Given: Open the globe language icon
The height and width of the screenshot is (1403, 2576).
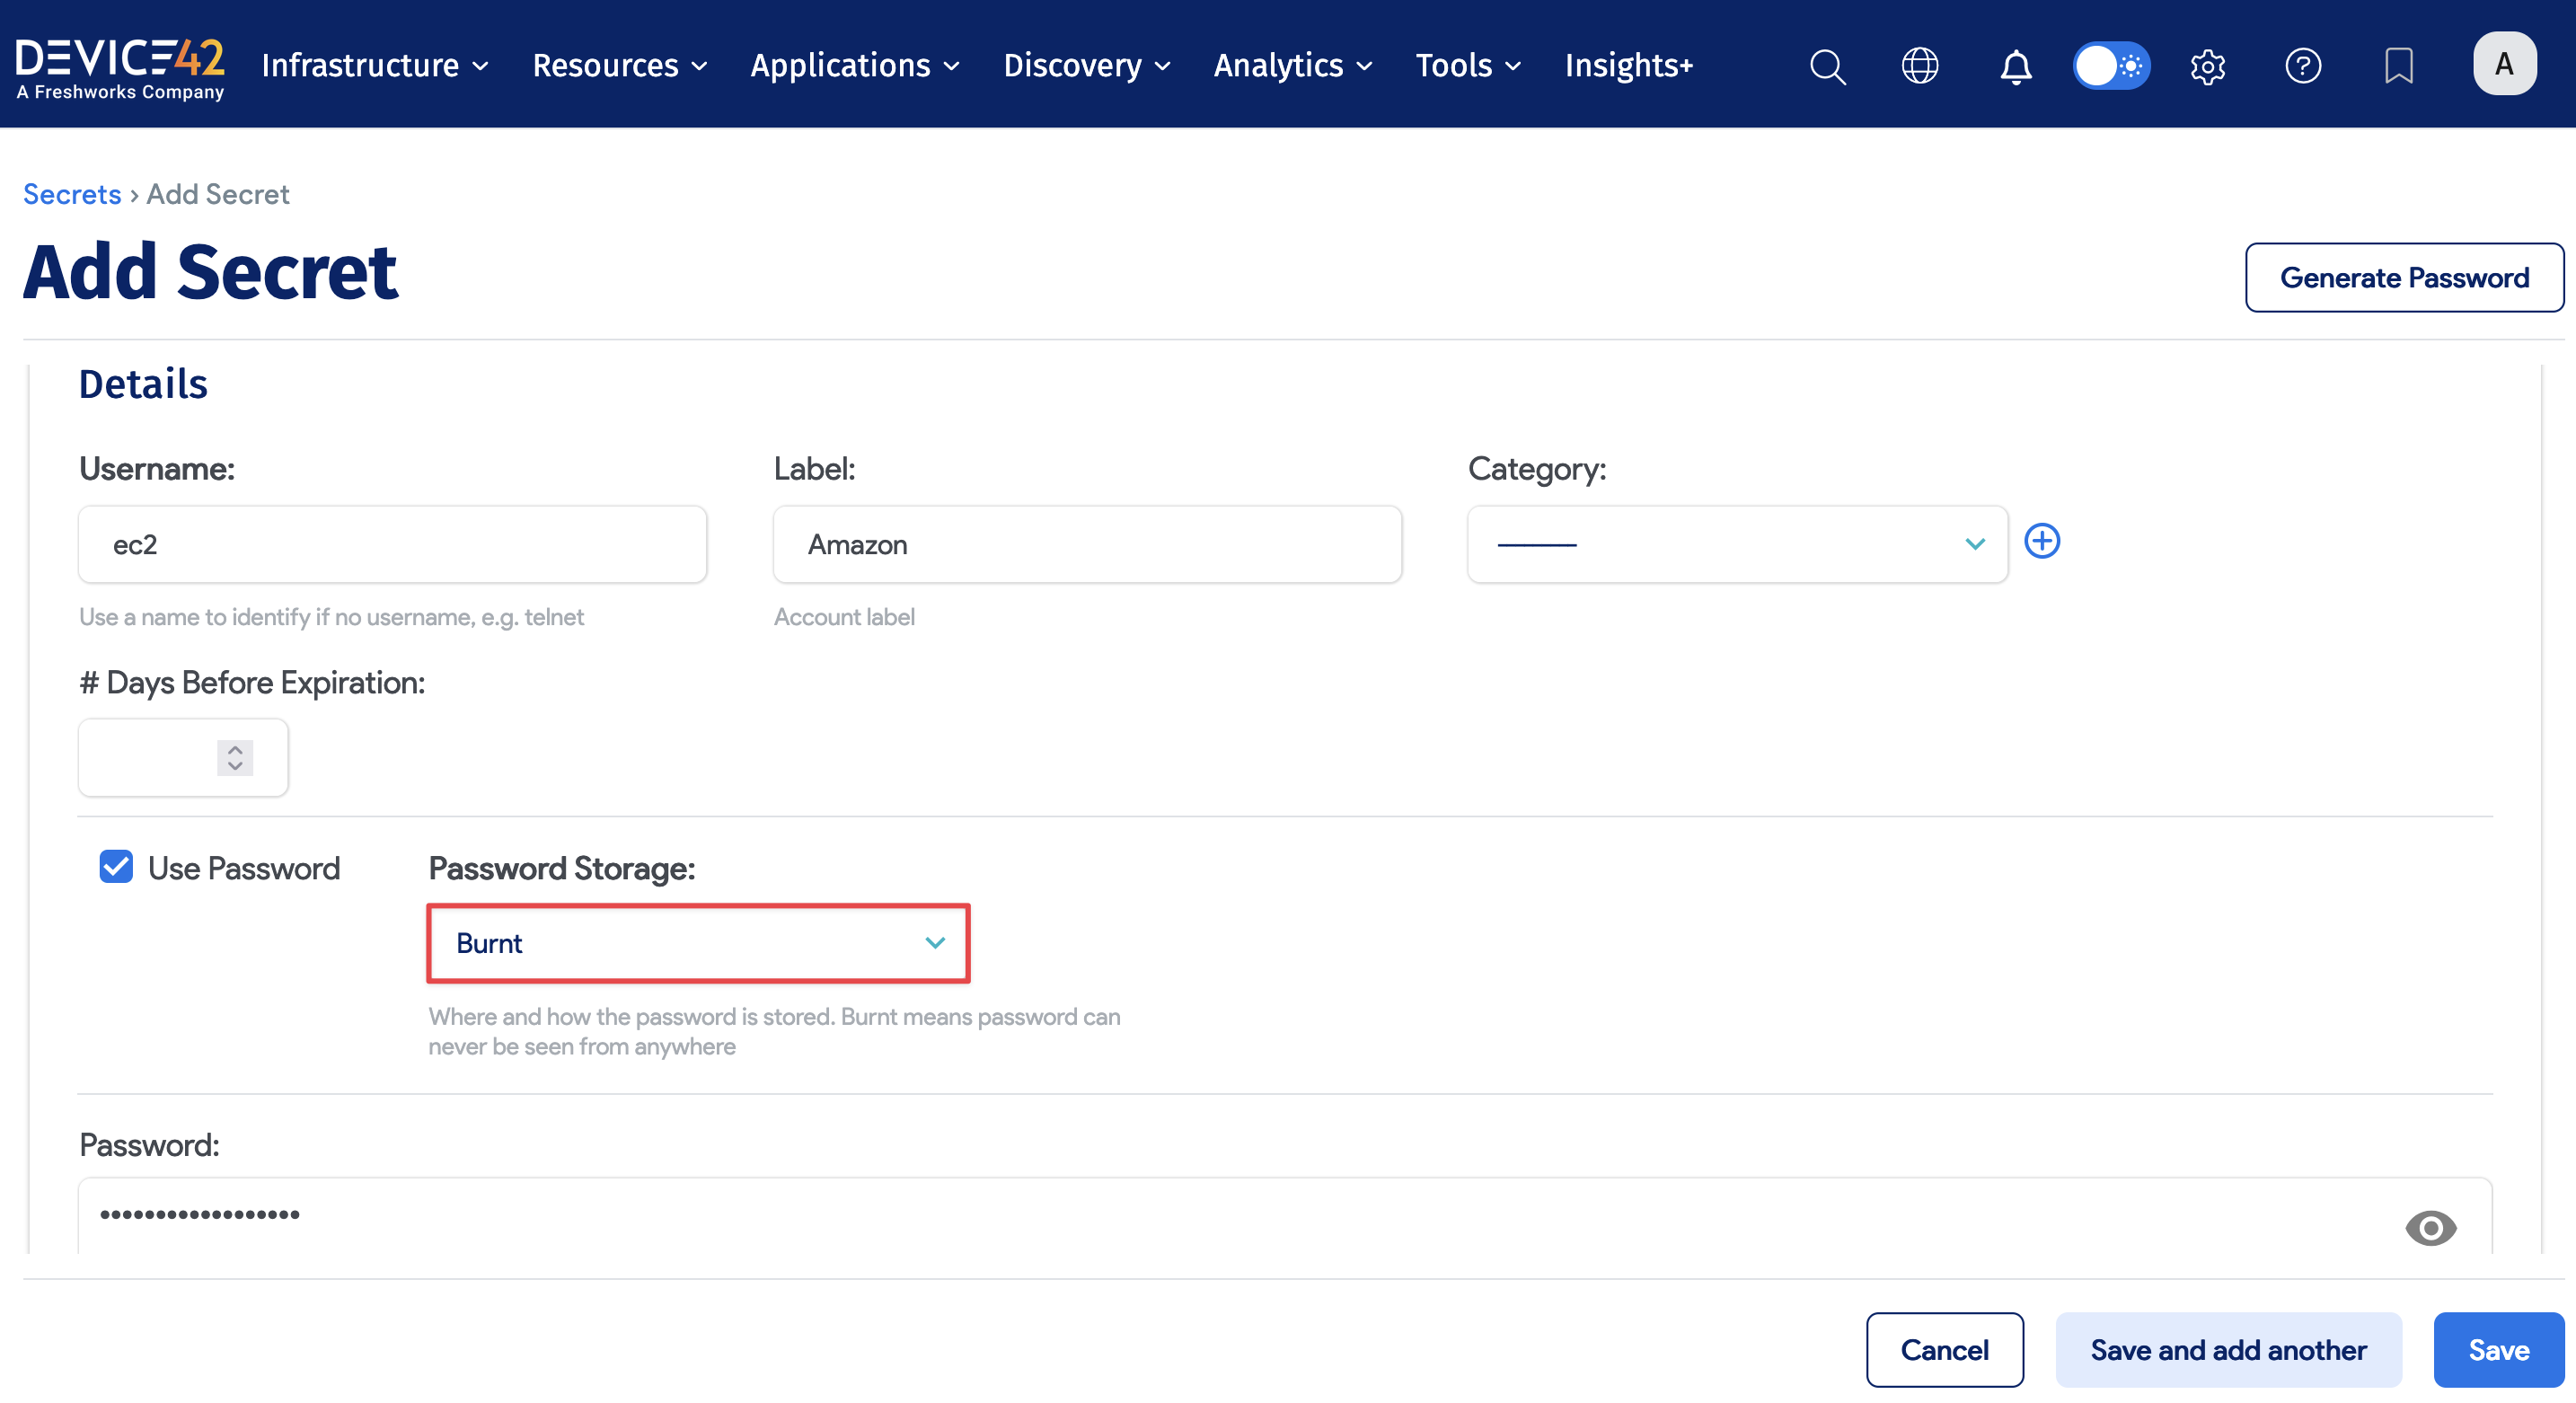Looking at the screenshot, I should click(1919, 66).
